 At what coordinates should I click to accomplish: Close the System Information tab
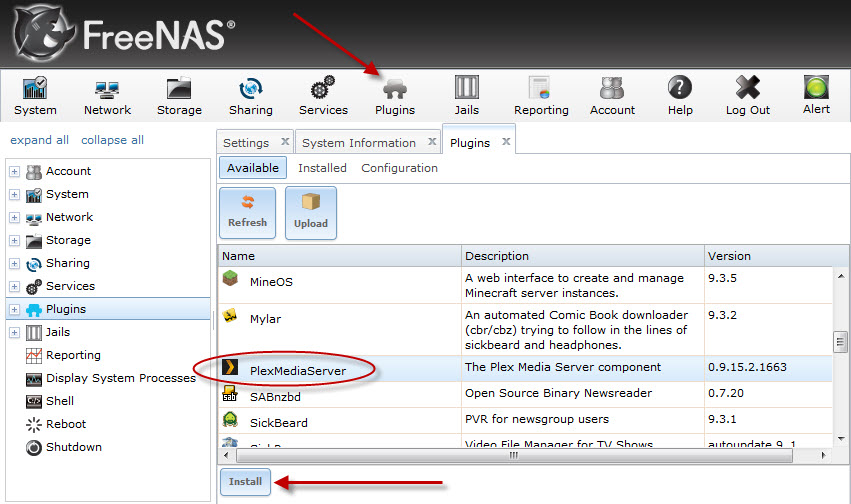432,142
